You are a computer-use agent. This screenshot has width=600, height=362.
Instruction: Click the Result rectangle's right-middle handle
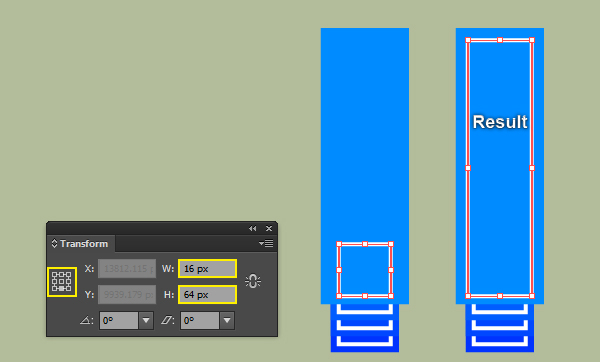(x=532, y=168)
